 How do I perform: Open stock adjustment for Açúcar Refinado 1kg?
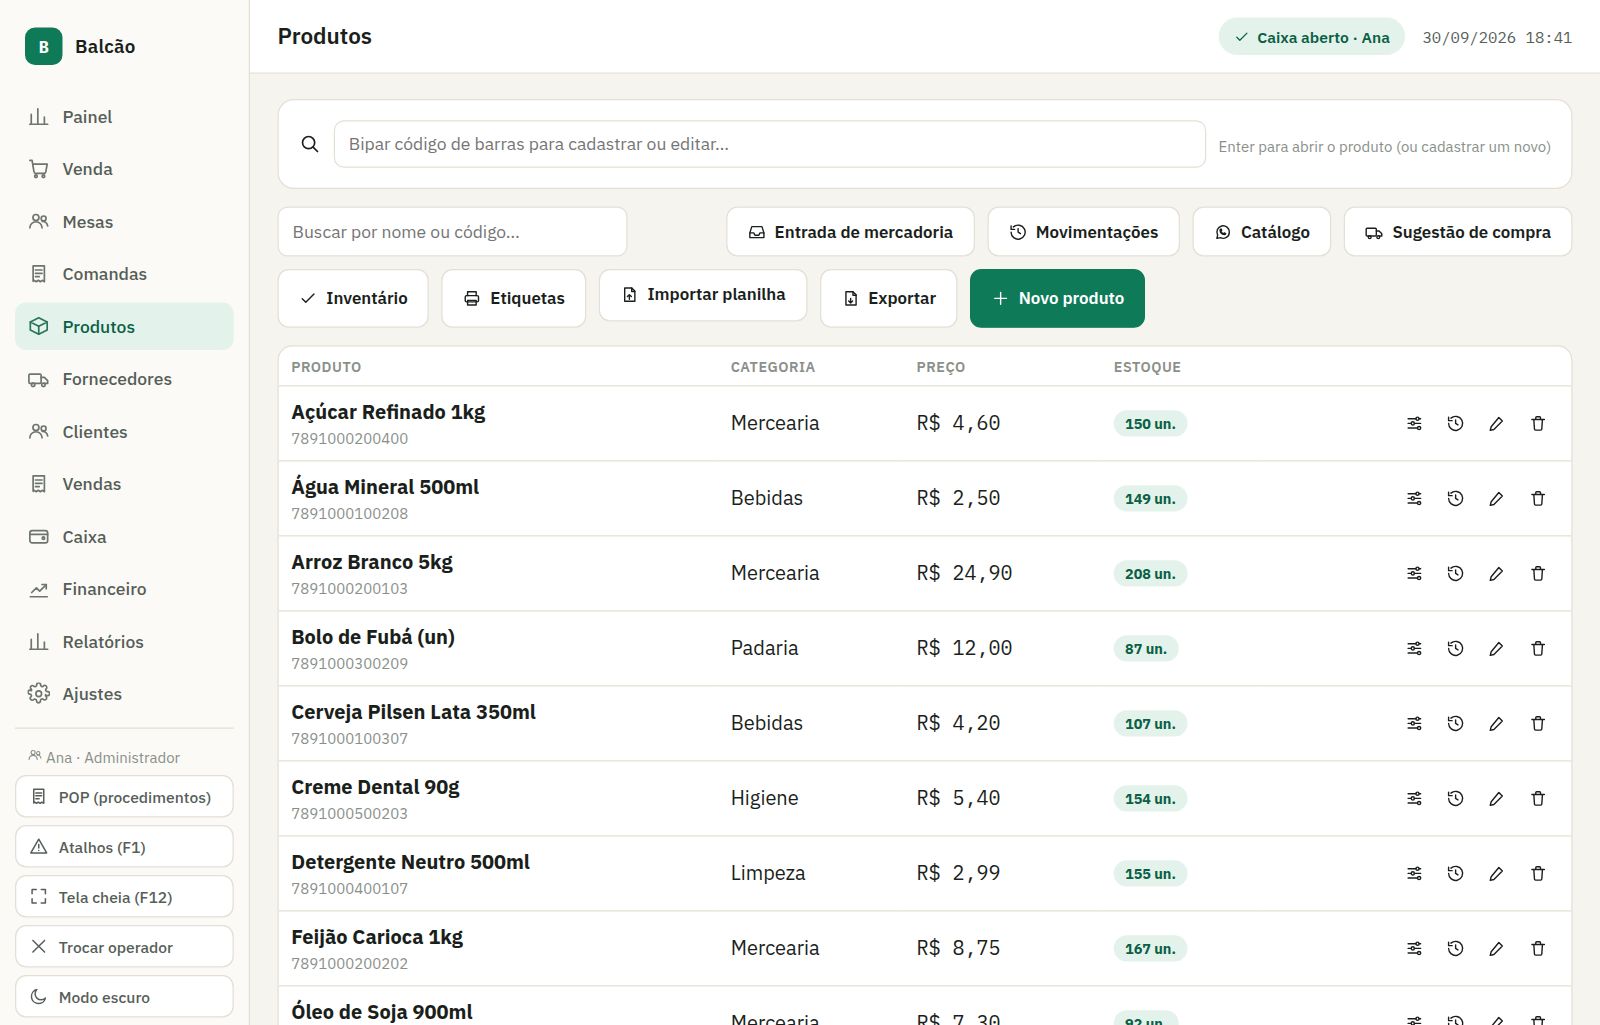[1414, 424]
